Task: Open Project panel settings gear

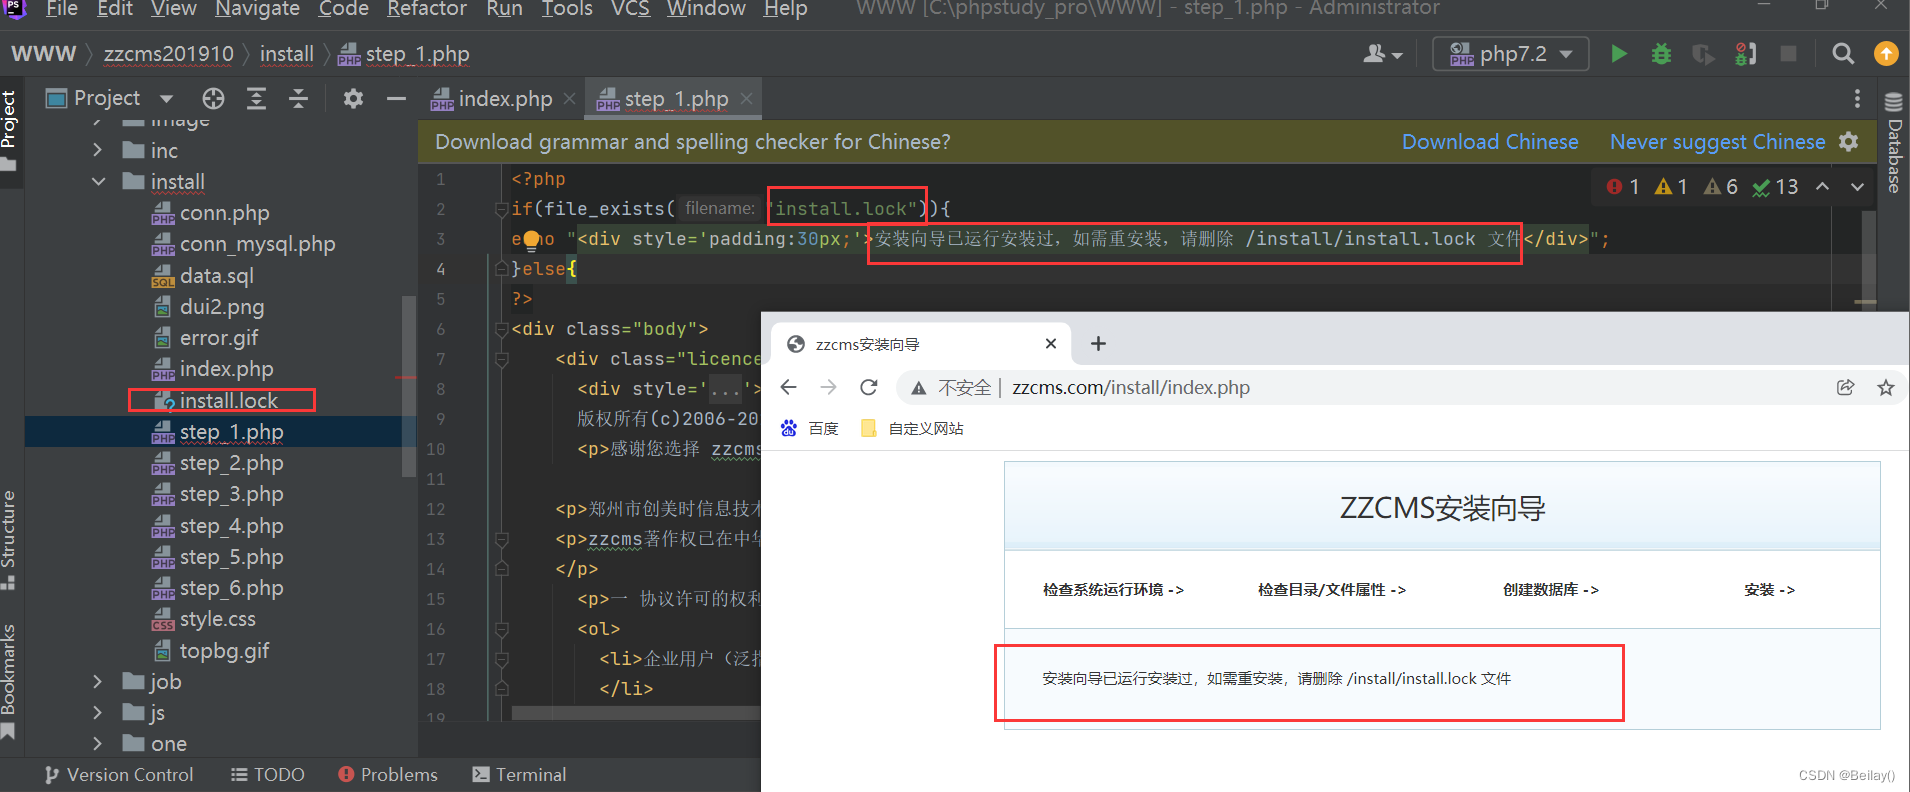Action: click(x=353, y=98)
